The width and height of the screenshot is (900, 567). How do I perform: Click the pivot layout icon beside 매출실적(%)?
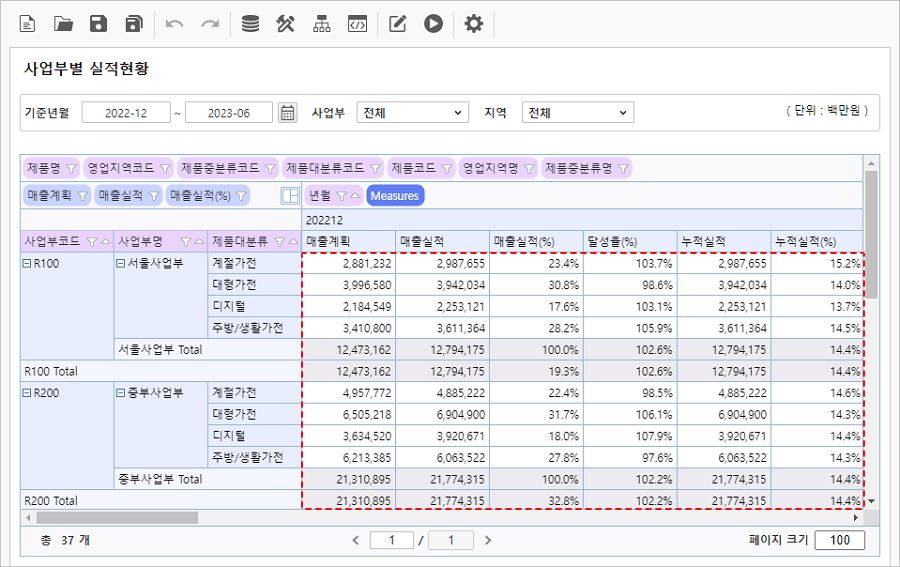click(290, 196)
